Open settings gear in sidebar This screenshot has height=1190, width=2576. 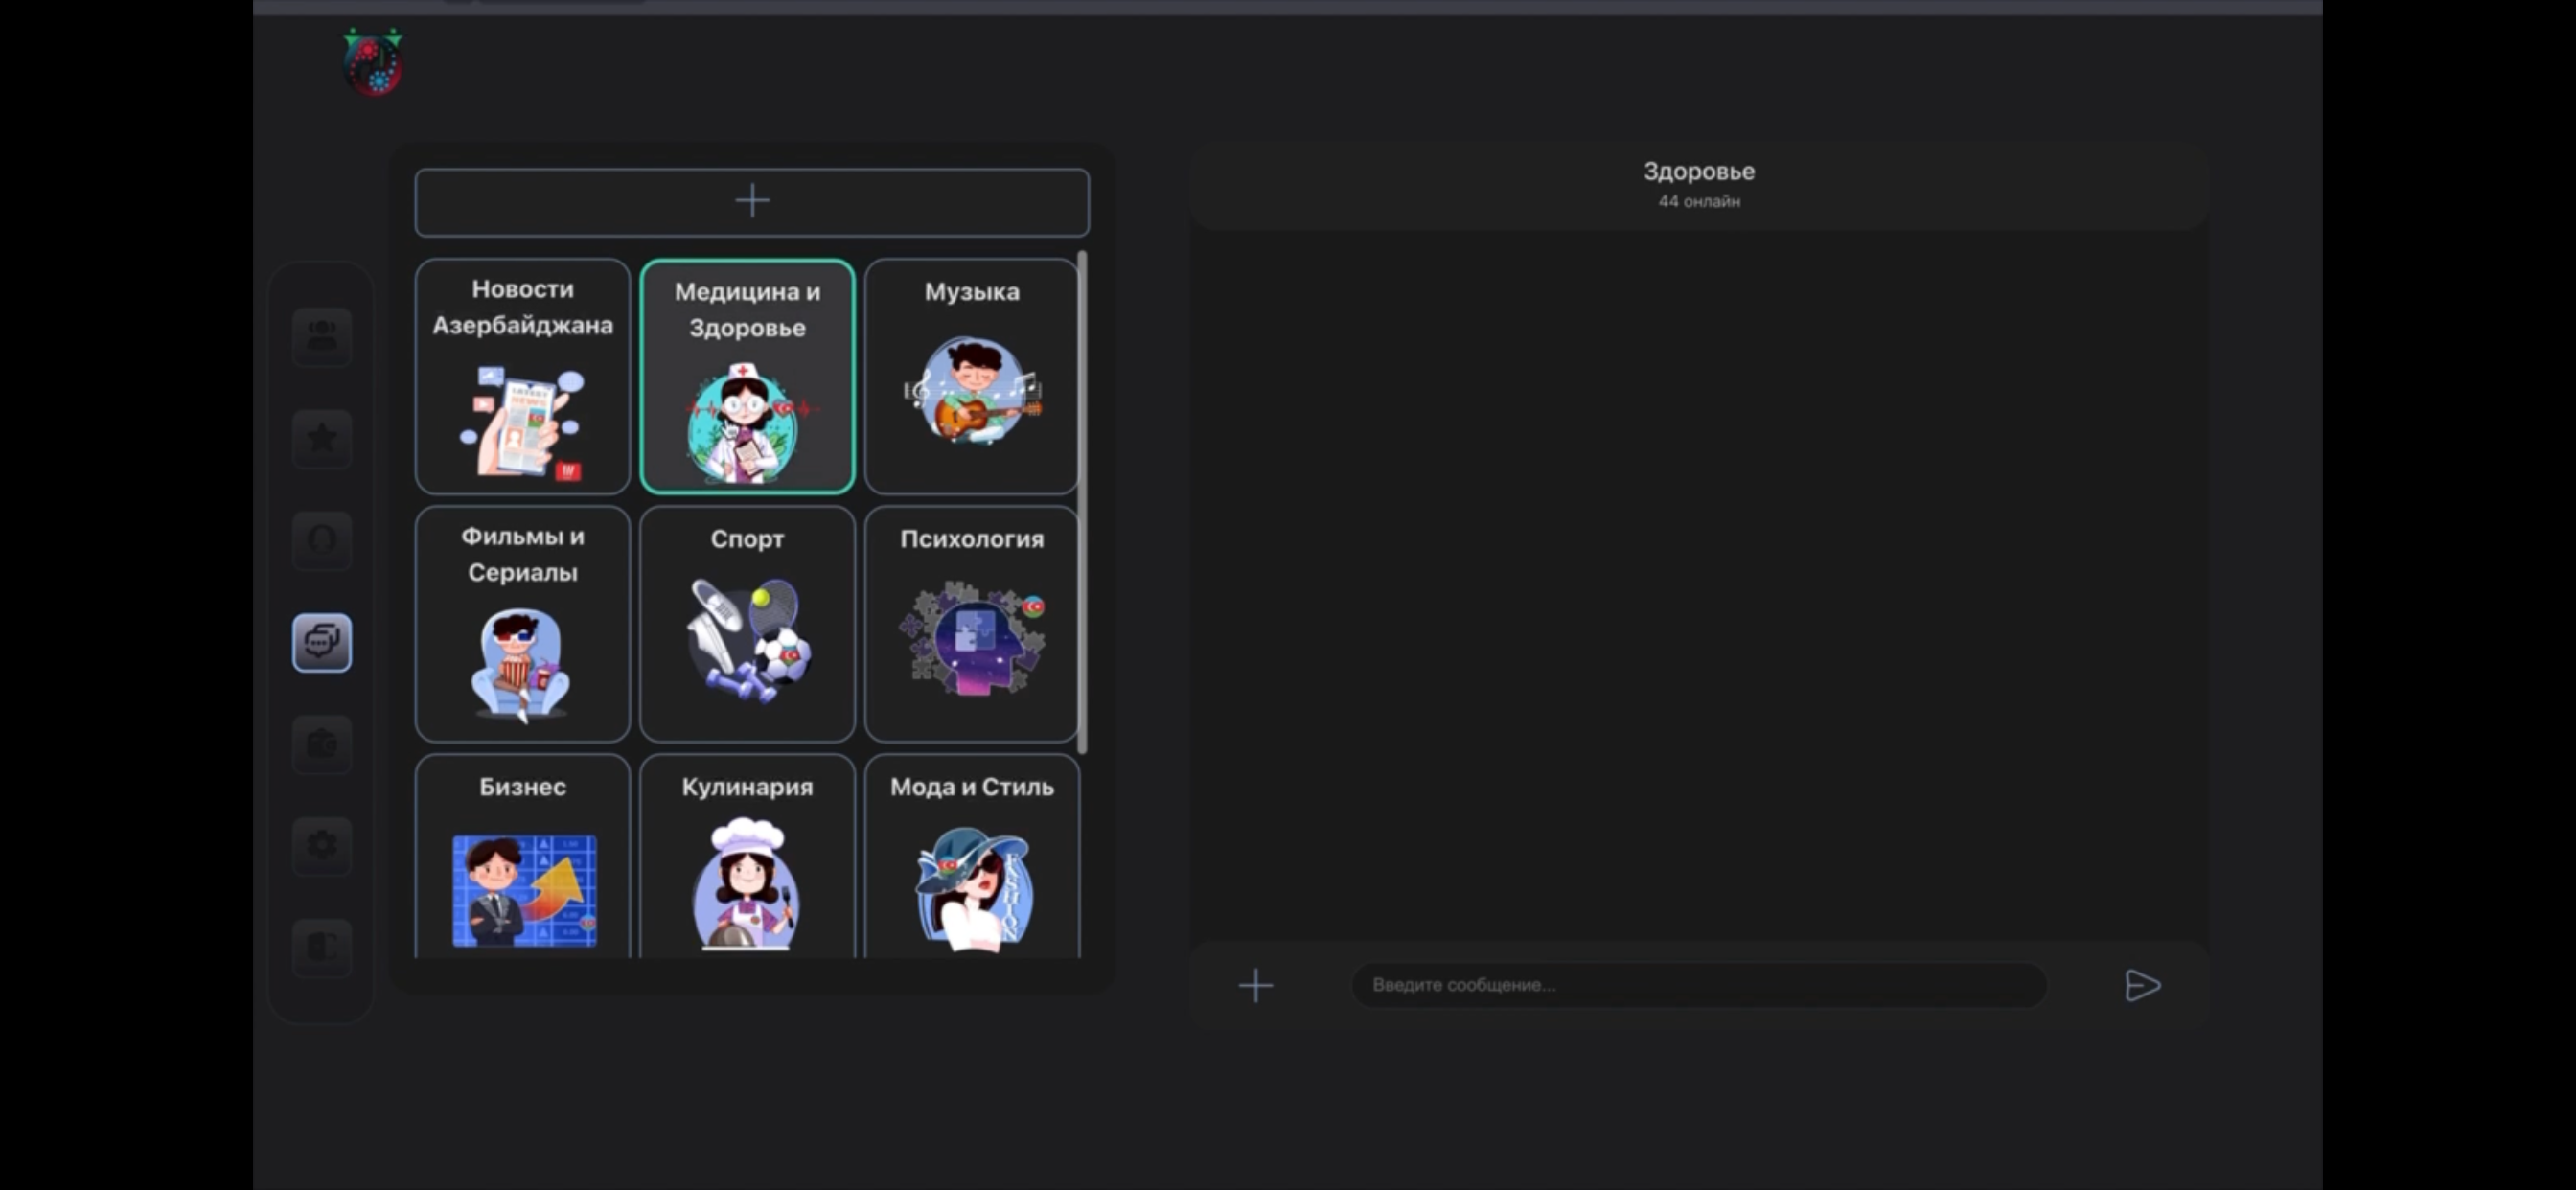point(321,846)
